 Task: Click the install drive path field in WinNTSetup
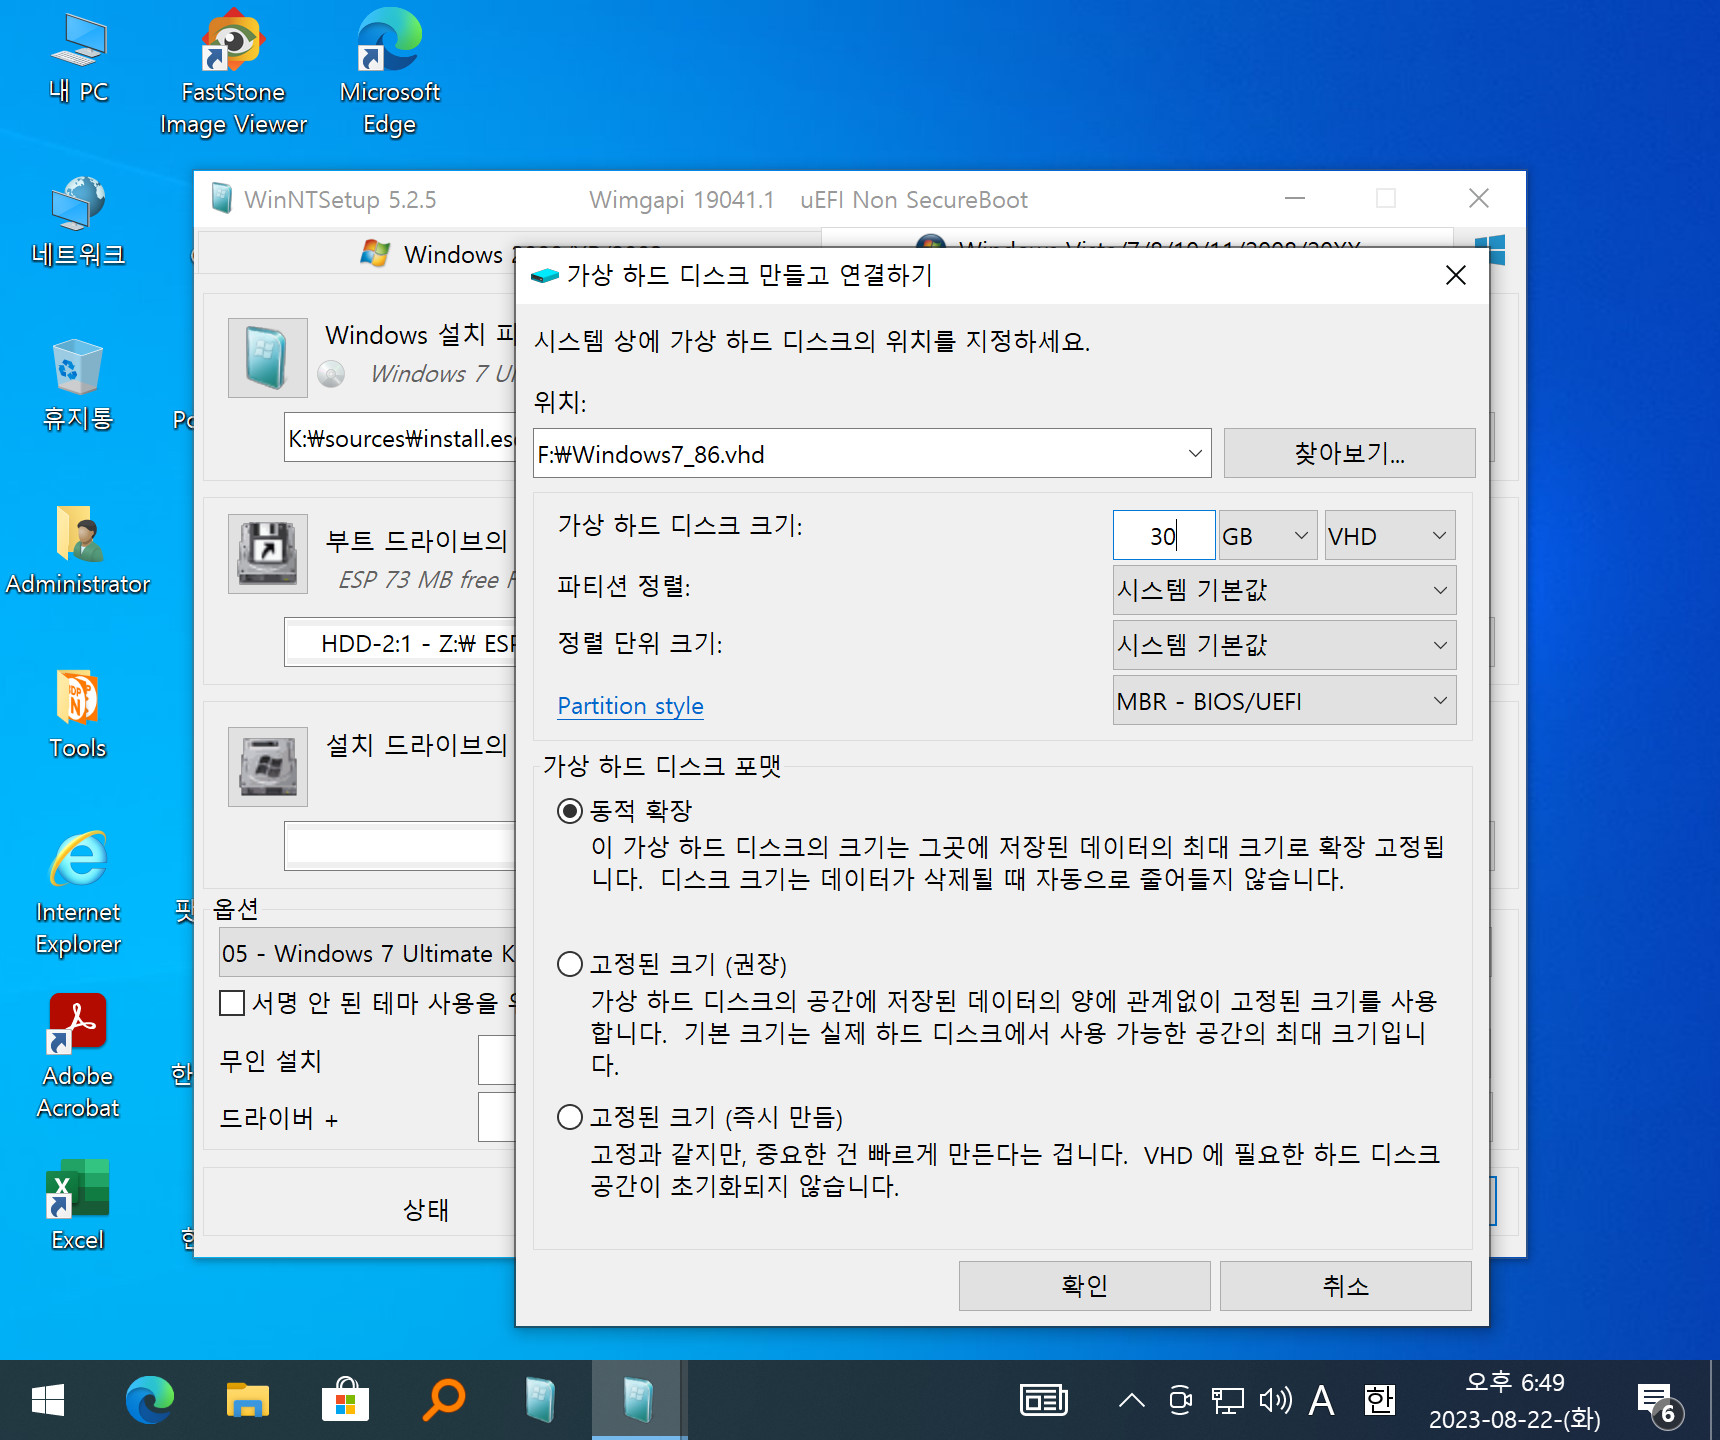400,846
